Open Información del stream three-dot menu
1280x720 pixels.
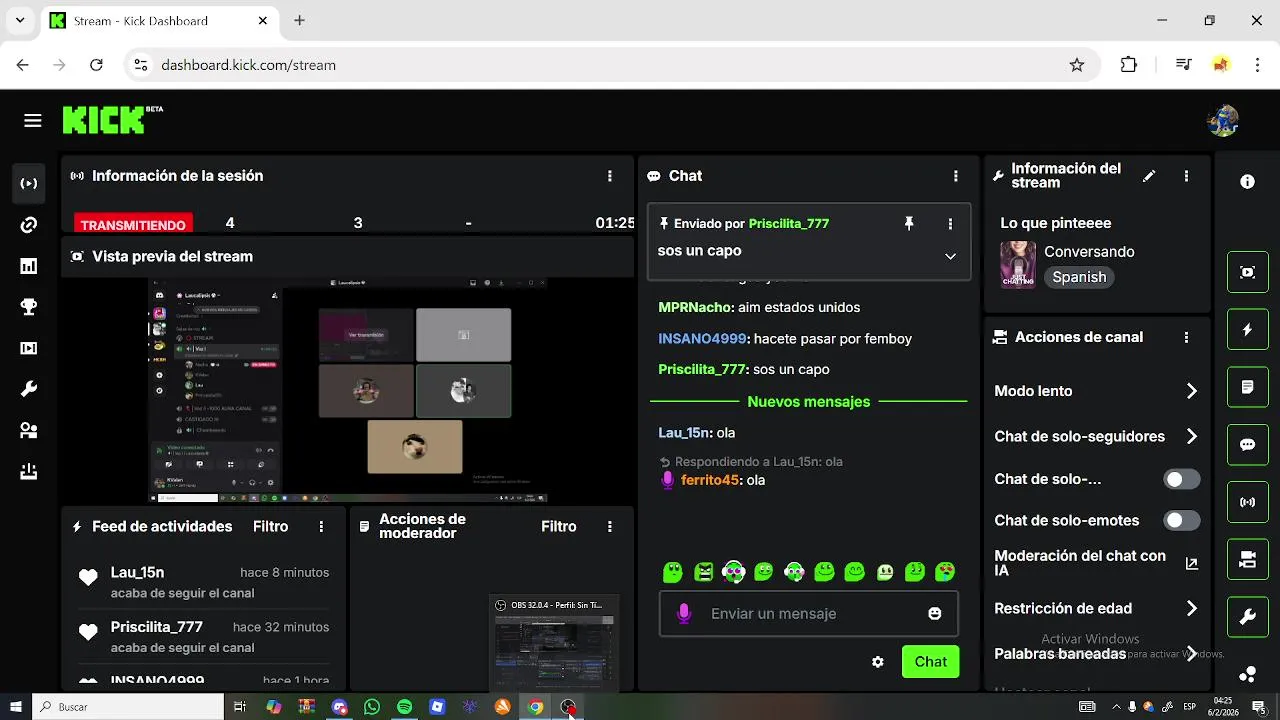[x=1186, y=176]
